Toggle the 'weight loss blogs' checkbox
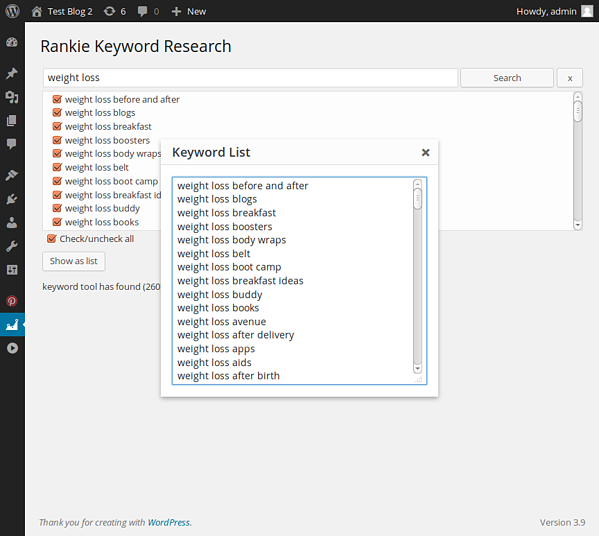 pyautogui.click(x=57, y=113)
